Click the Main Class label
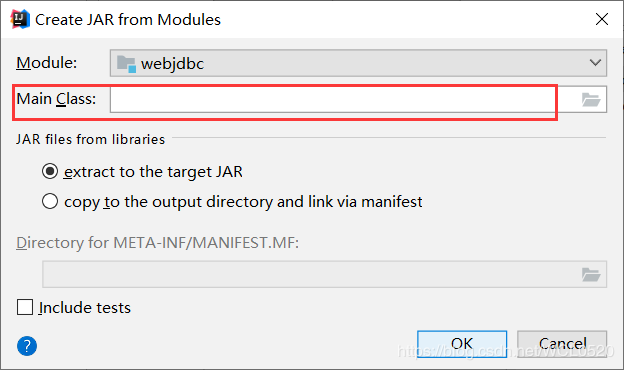Image resolution: width=624 pixels, height=370 pixels. [56, 99]
